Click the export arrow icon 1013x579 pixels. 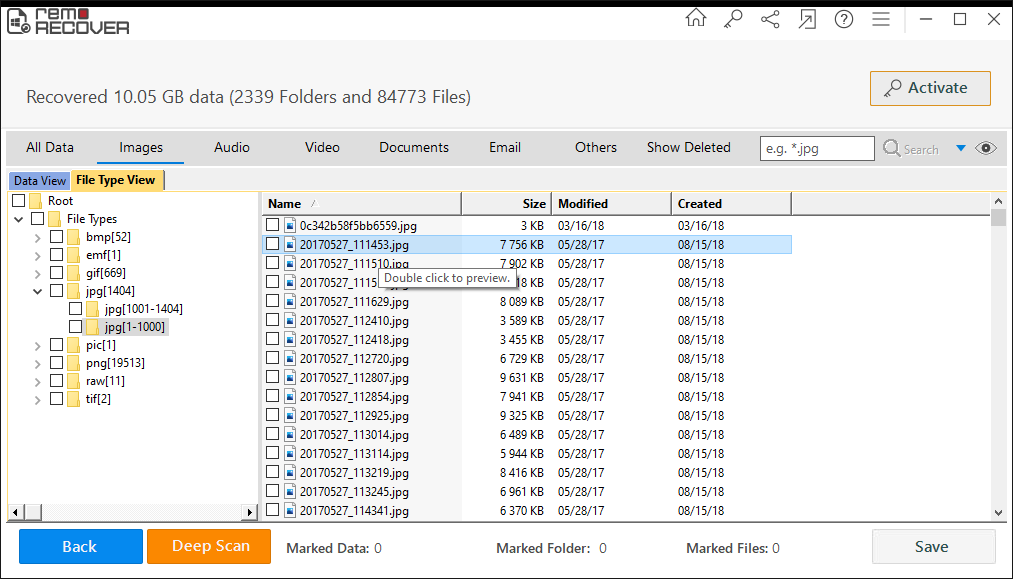(807, 19)
